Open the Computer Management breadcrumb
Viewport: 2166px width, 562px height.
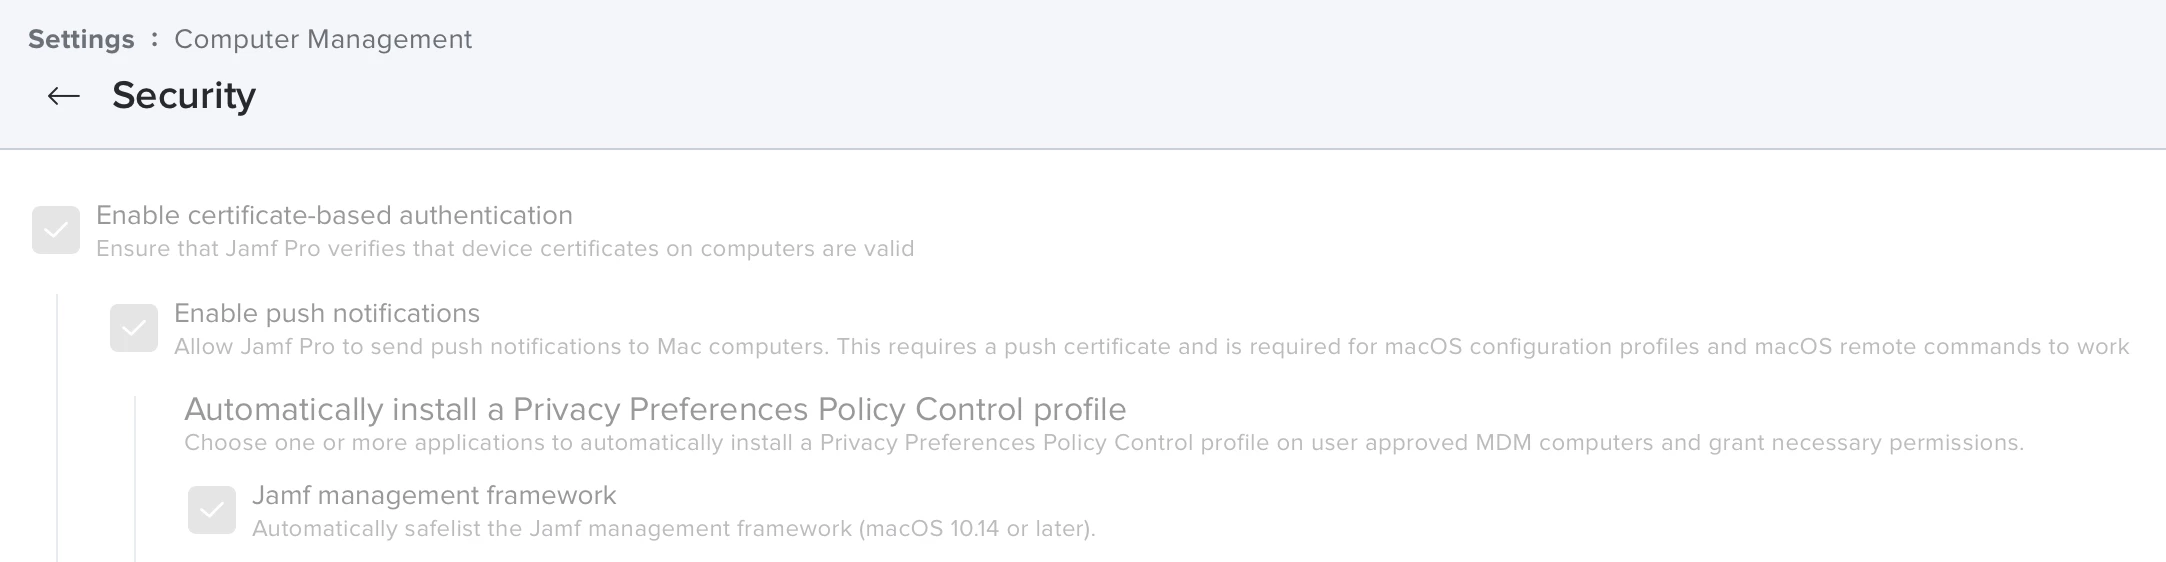click(323, 39)
